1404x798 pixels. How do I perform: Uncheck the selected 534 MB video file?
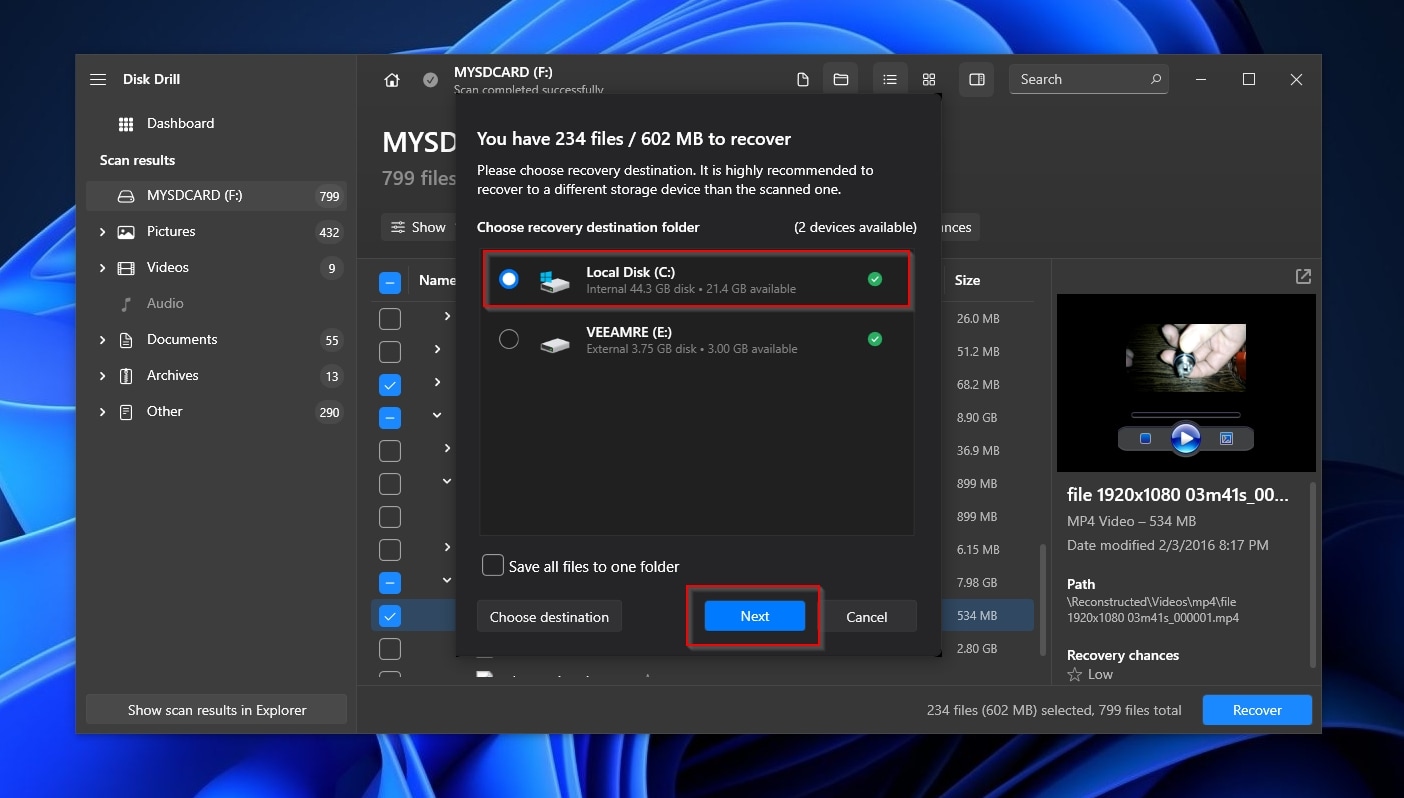[x=390, y=616]
